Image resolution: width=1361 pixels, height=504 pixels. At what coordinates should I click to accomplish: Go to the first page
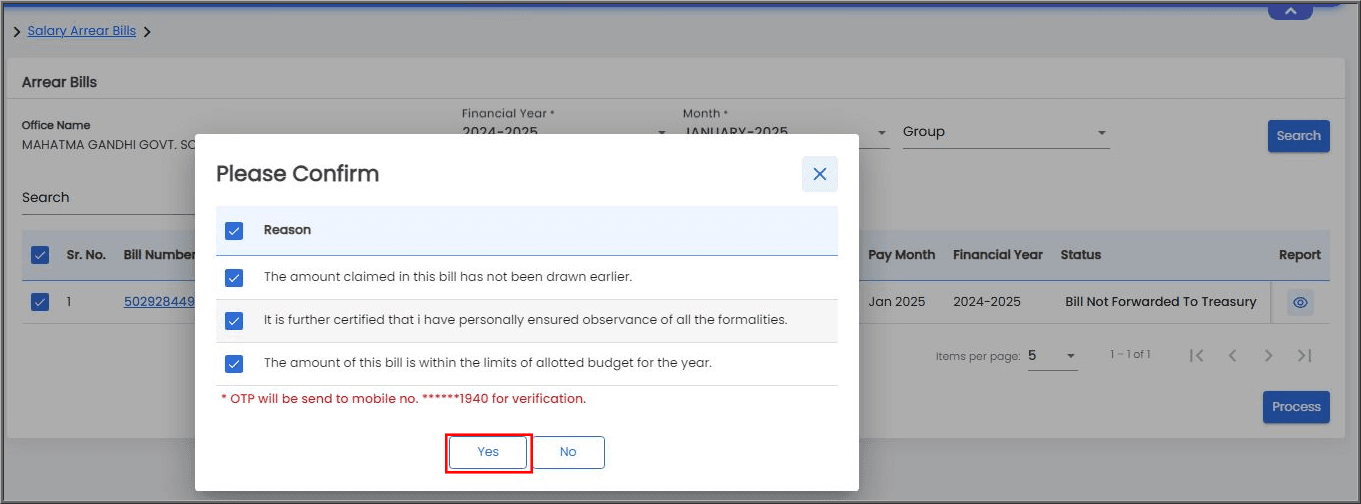click(x=1196, y=356)
